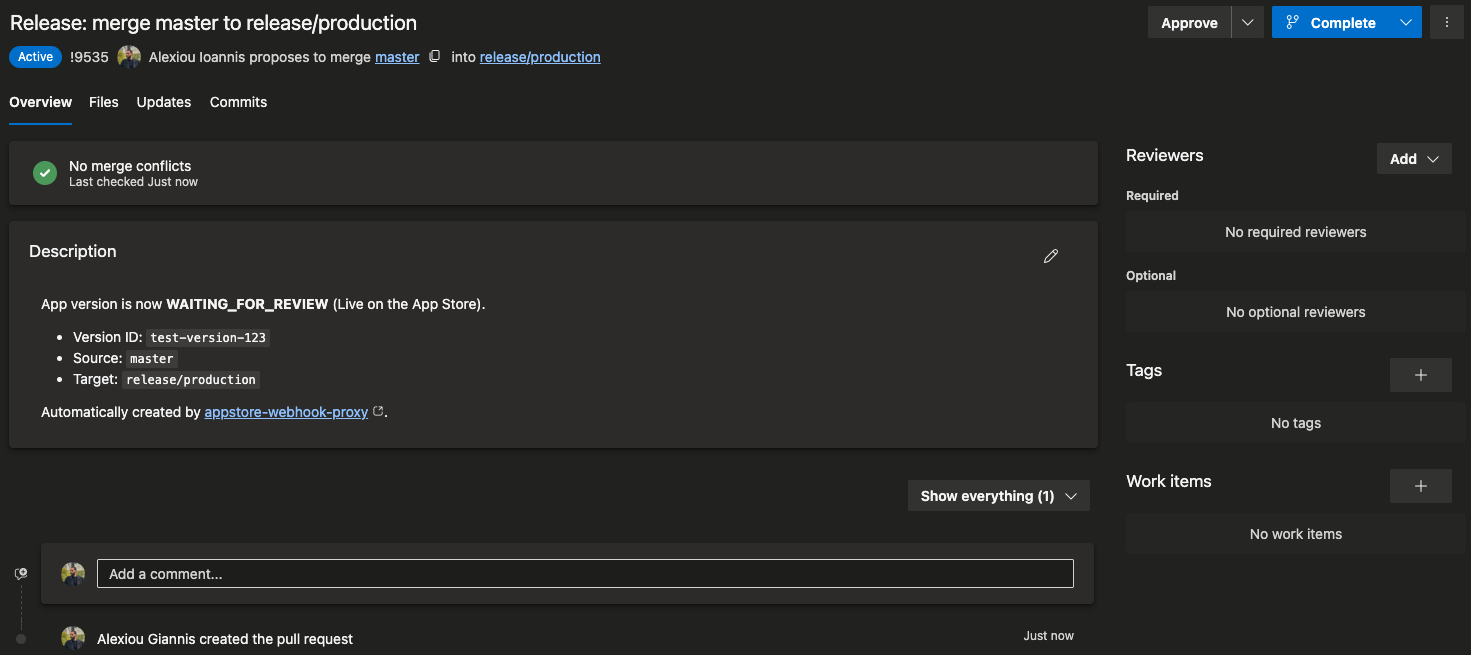1471x655 pixels.
Task: Click the Just now timestamp on timeline entry
Action: [1049, 636]
